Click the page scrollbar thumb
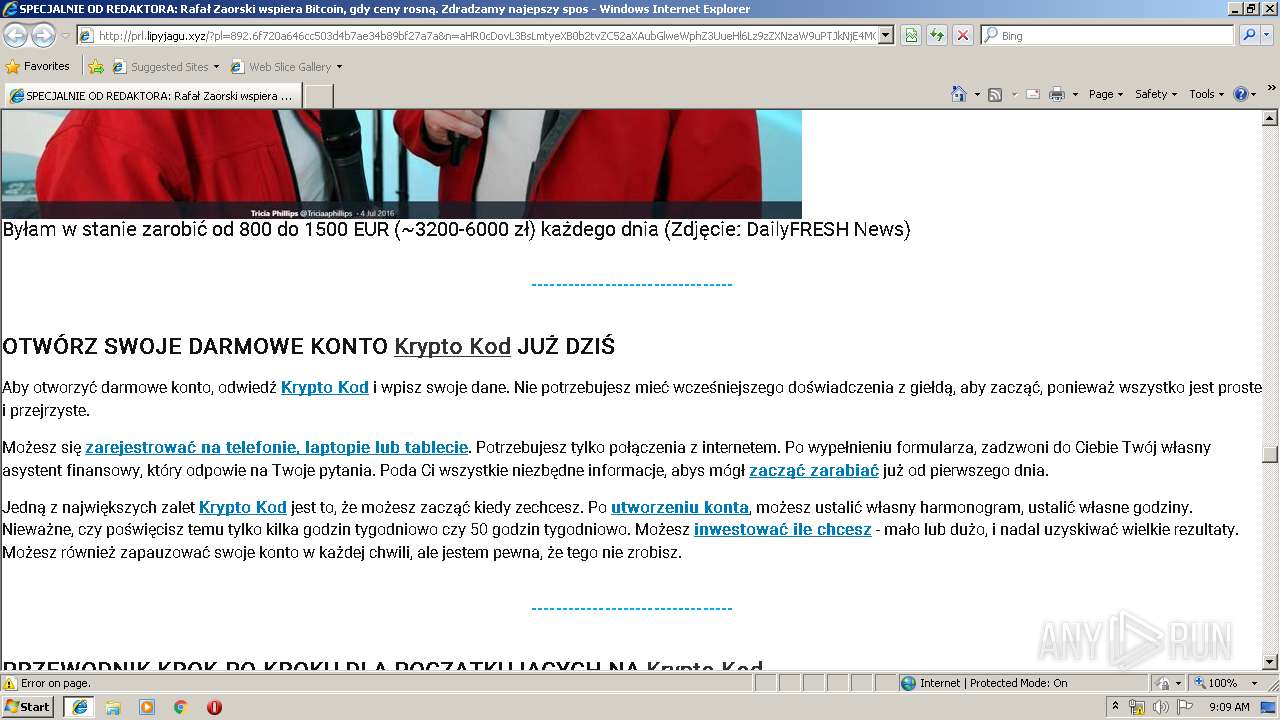The width and height of the screenshot is (1280, 720). click(x=1270, y=454)
